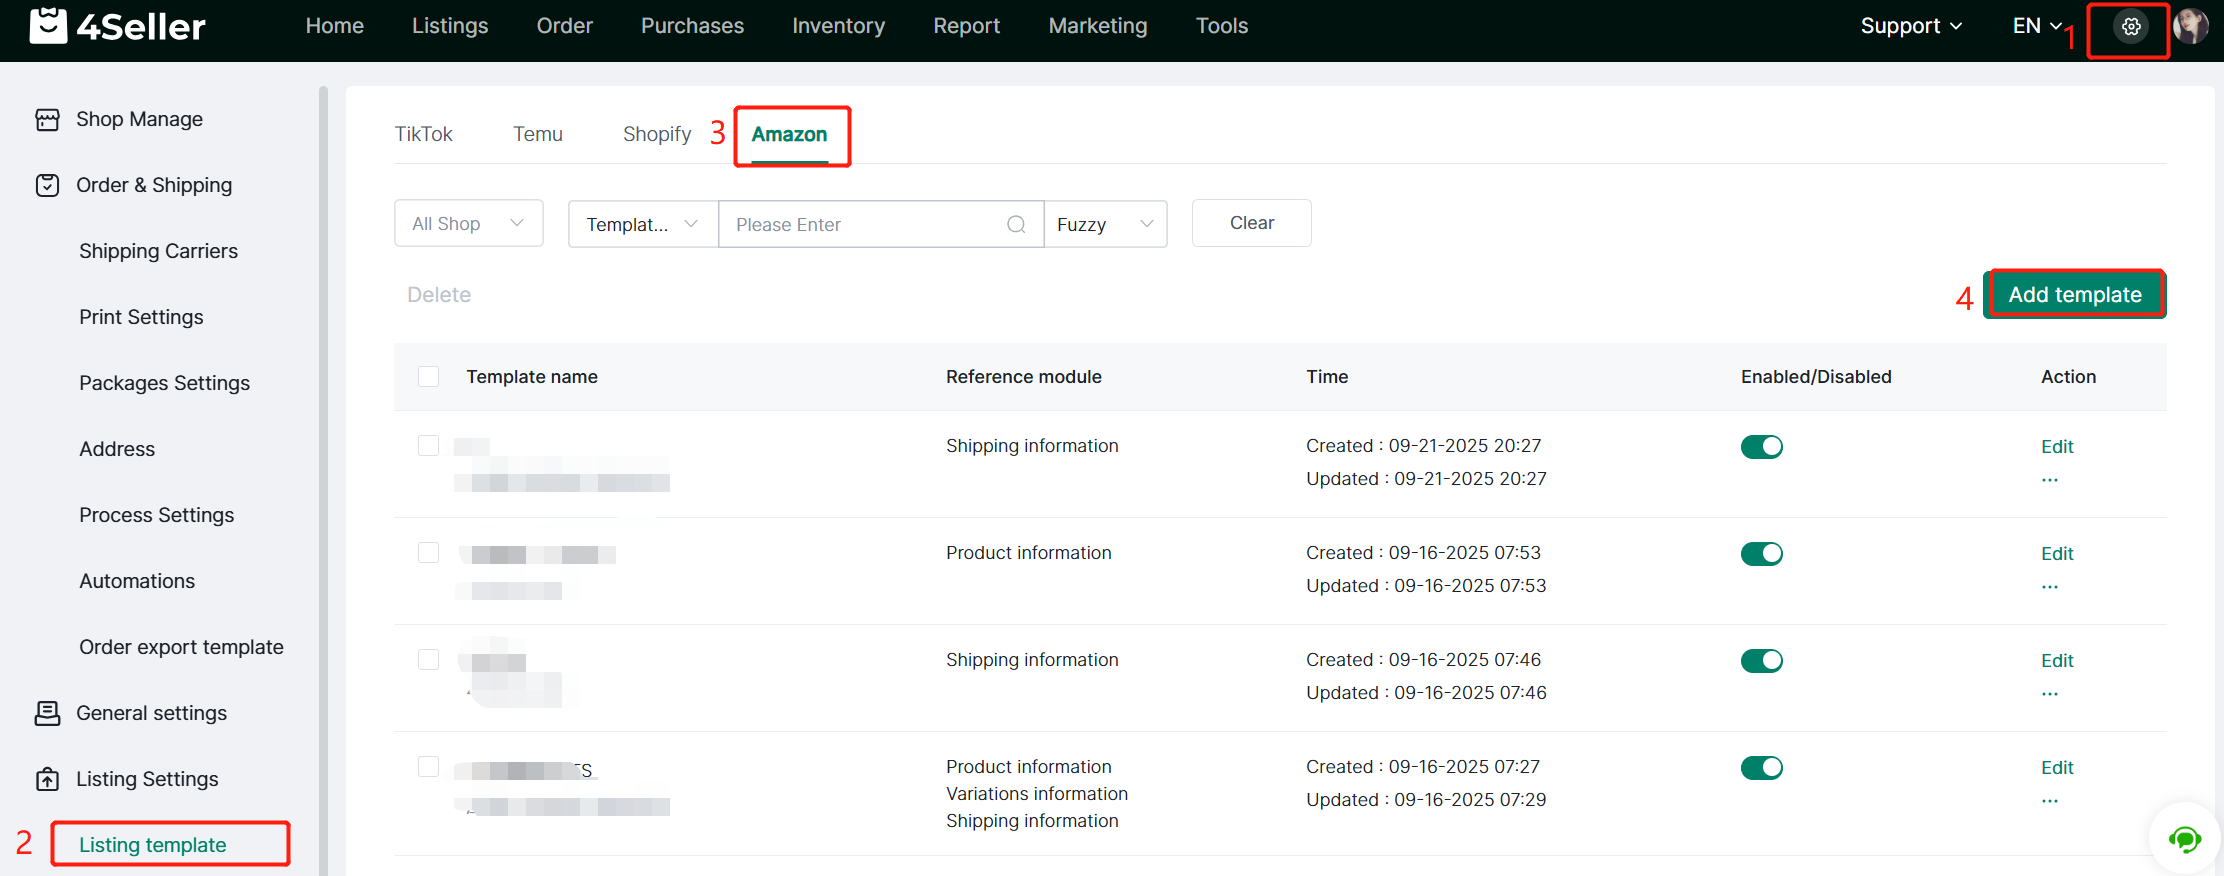2224x876 pixels.
Task: Click the Order & Shipping icon
Action: 47,186
